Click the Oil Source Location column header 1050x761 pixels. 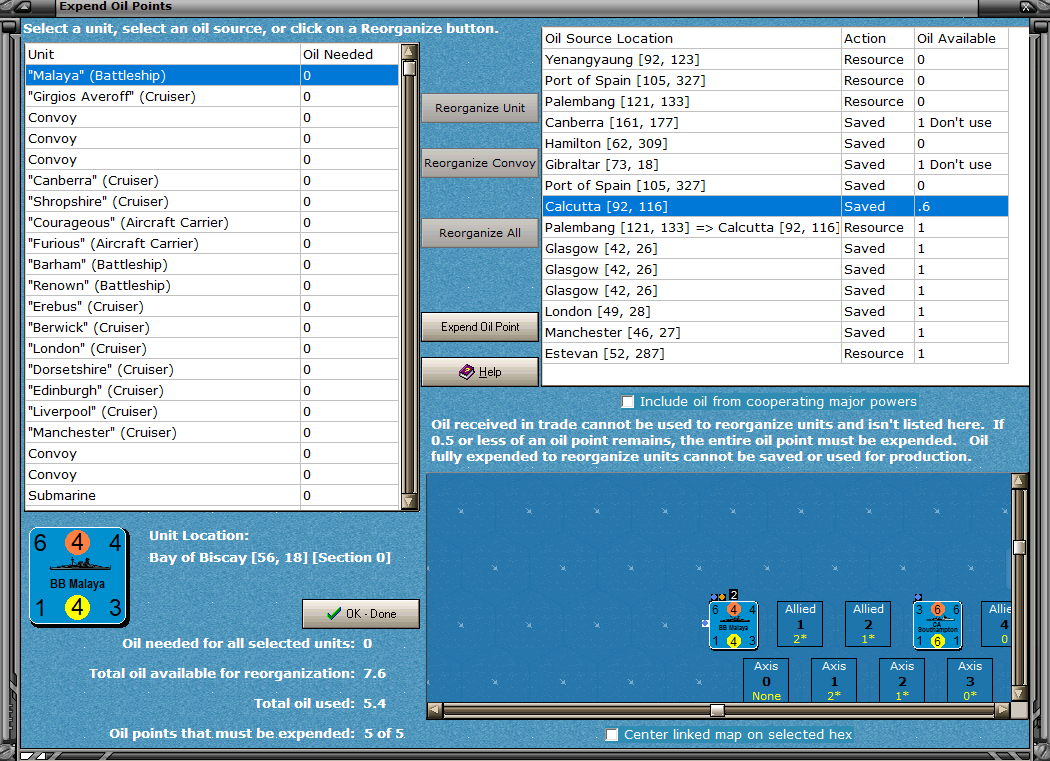coord(691,38)
